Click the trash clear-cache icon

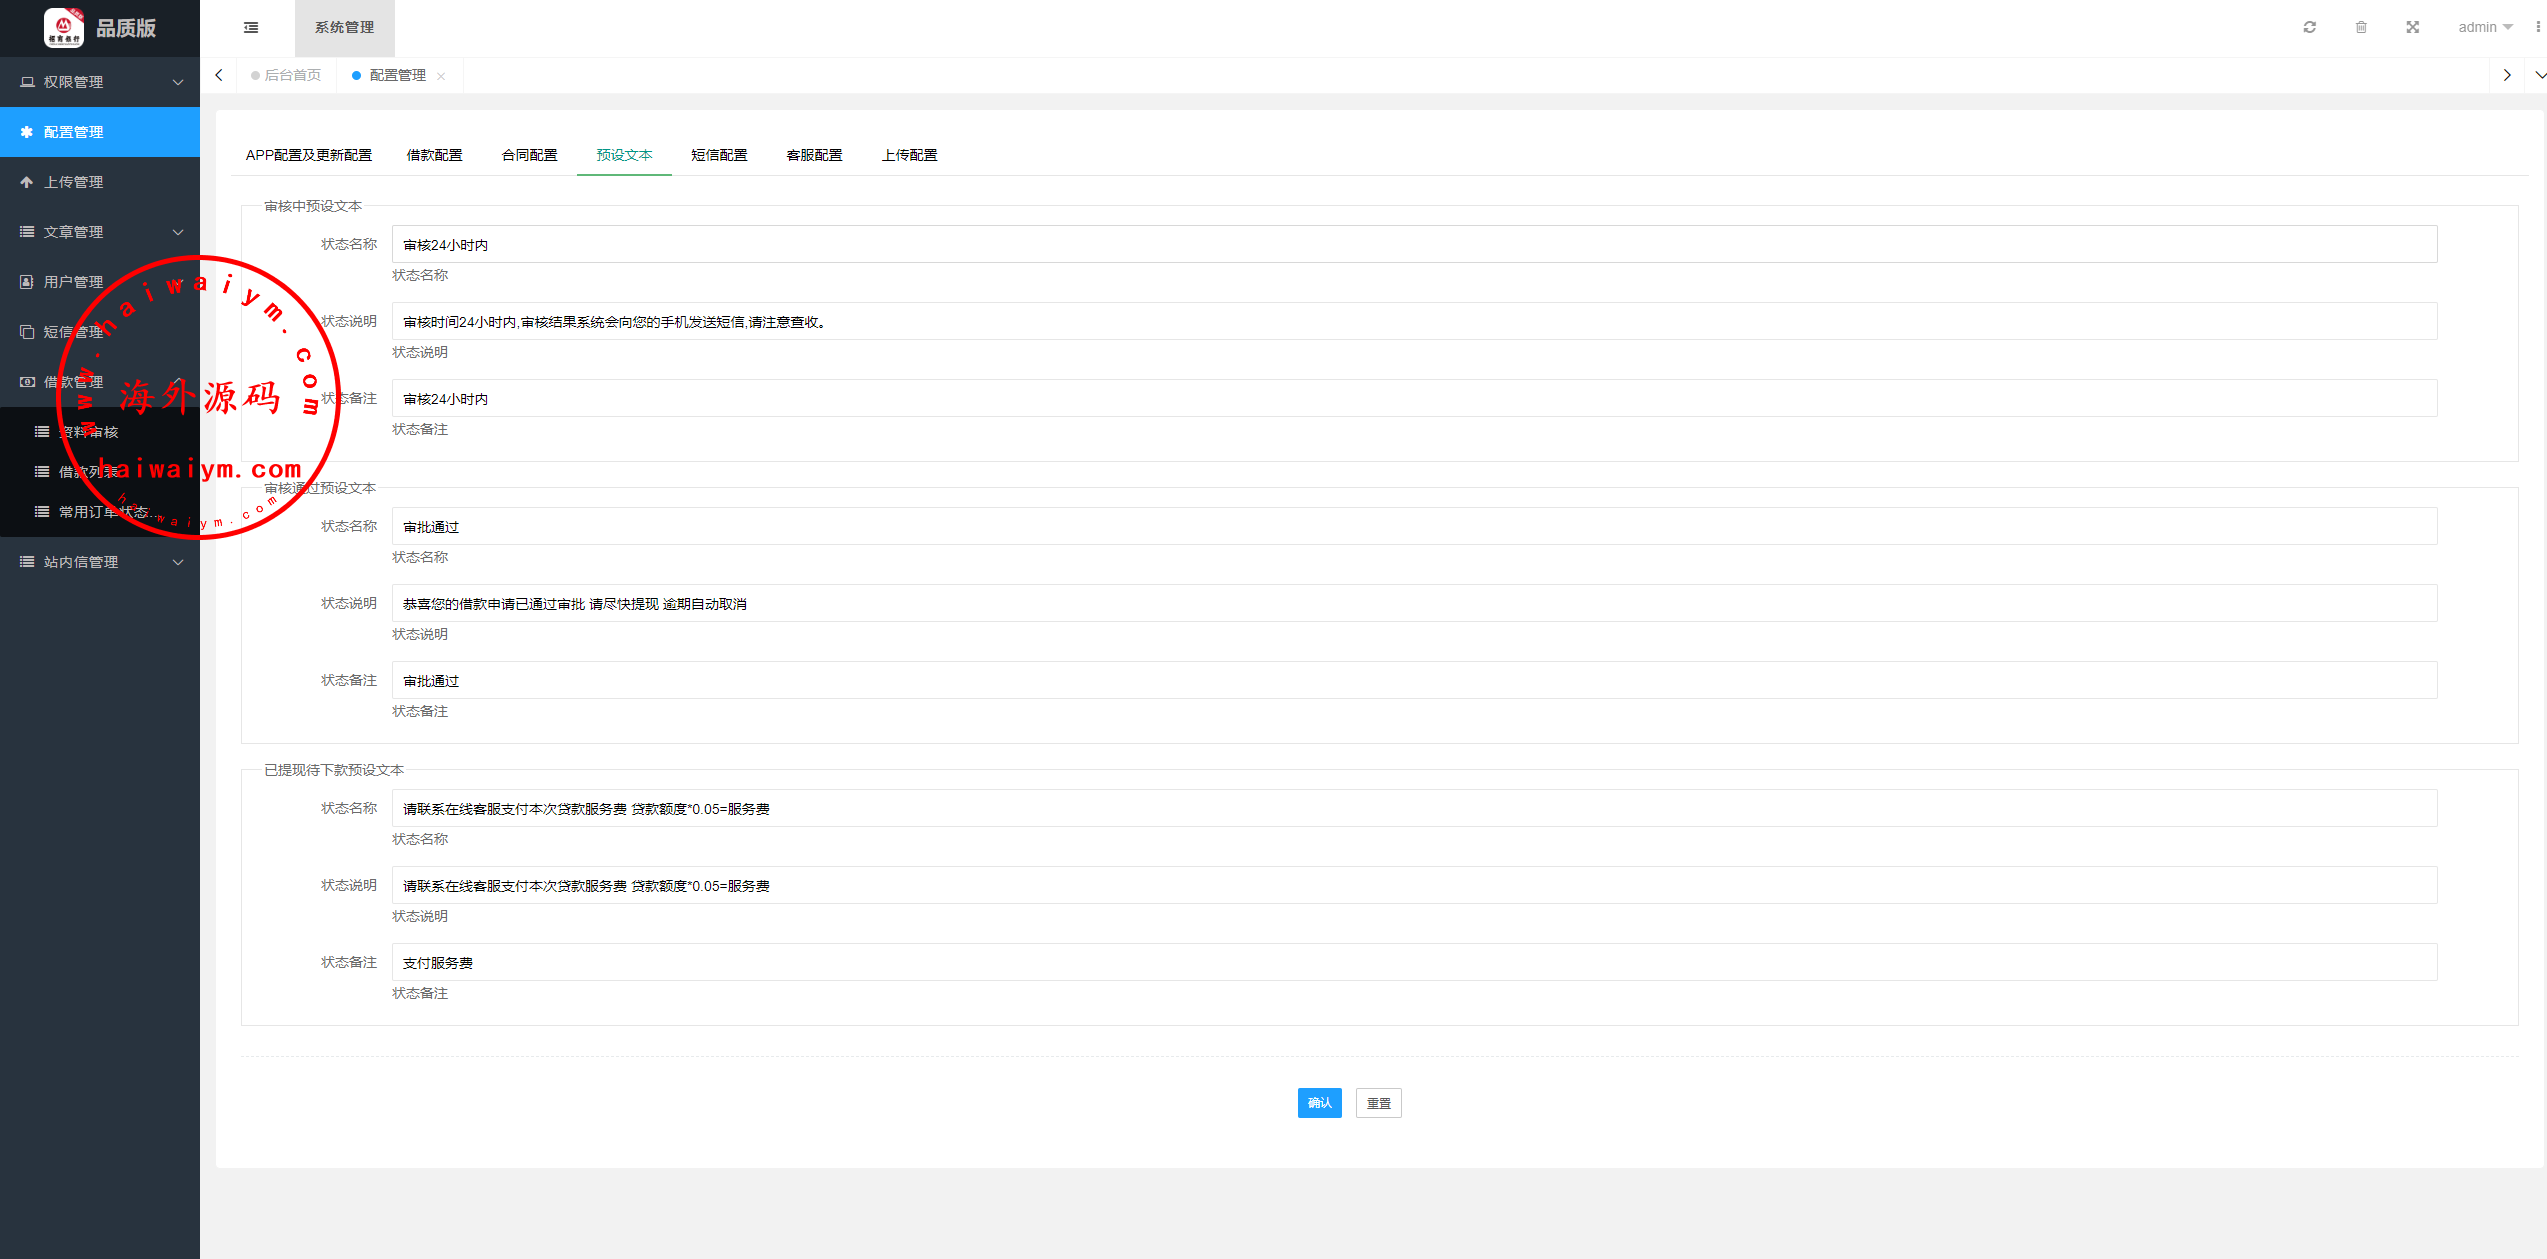2361,27
